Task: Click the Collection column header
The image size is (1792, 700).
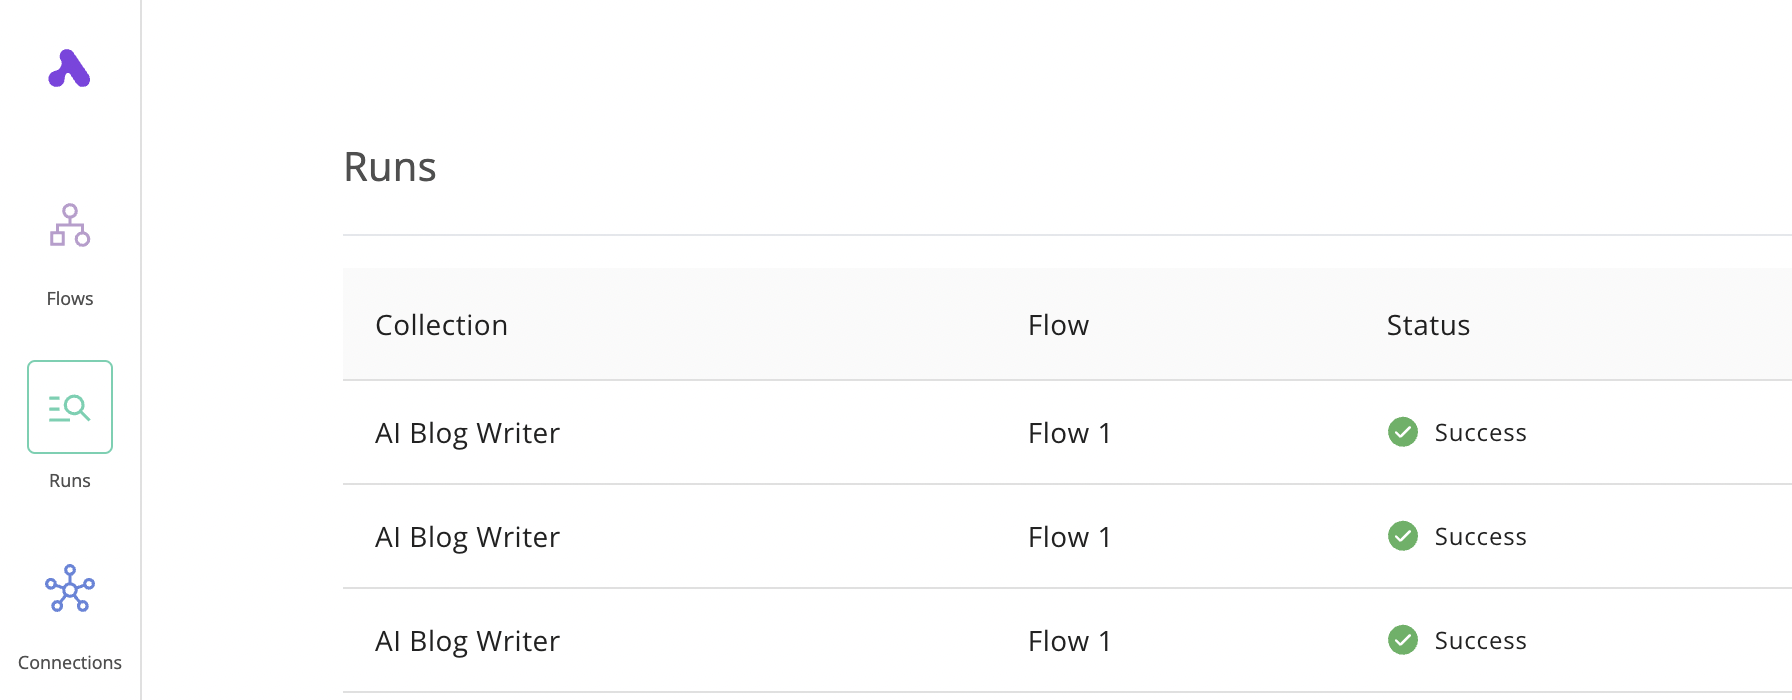Action: (441, 325)
